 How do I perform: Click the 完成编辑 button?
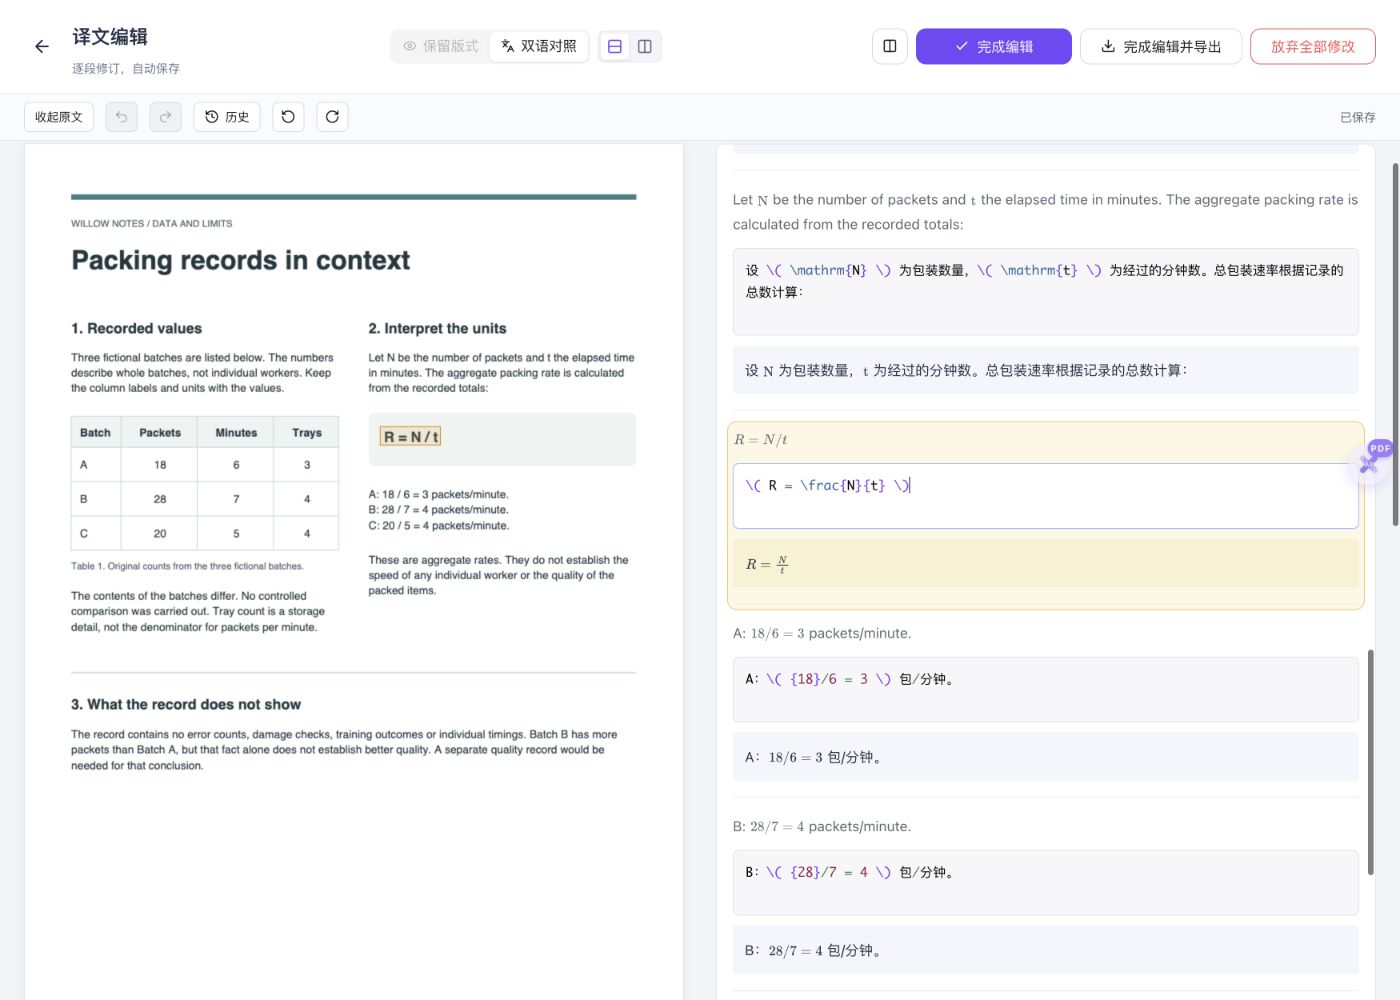pyautogui.click(x=994, y=46)
